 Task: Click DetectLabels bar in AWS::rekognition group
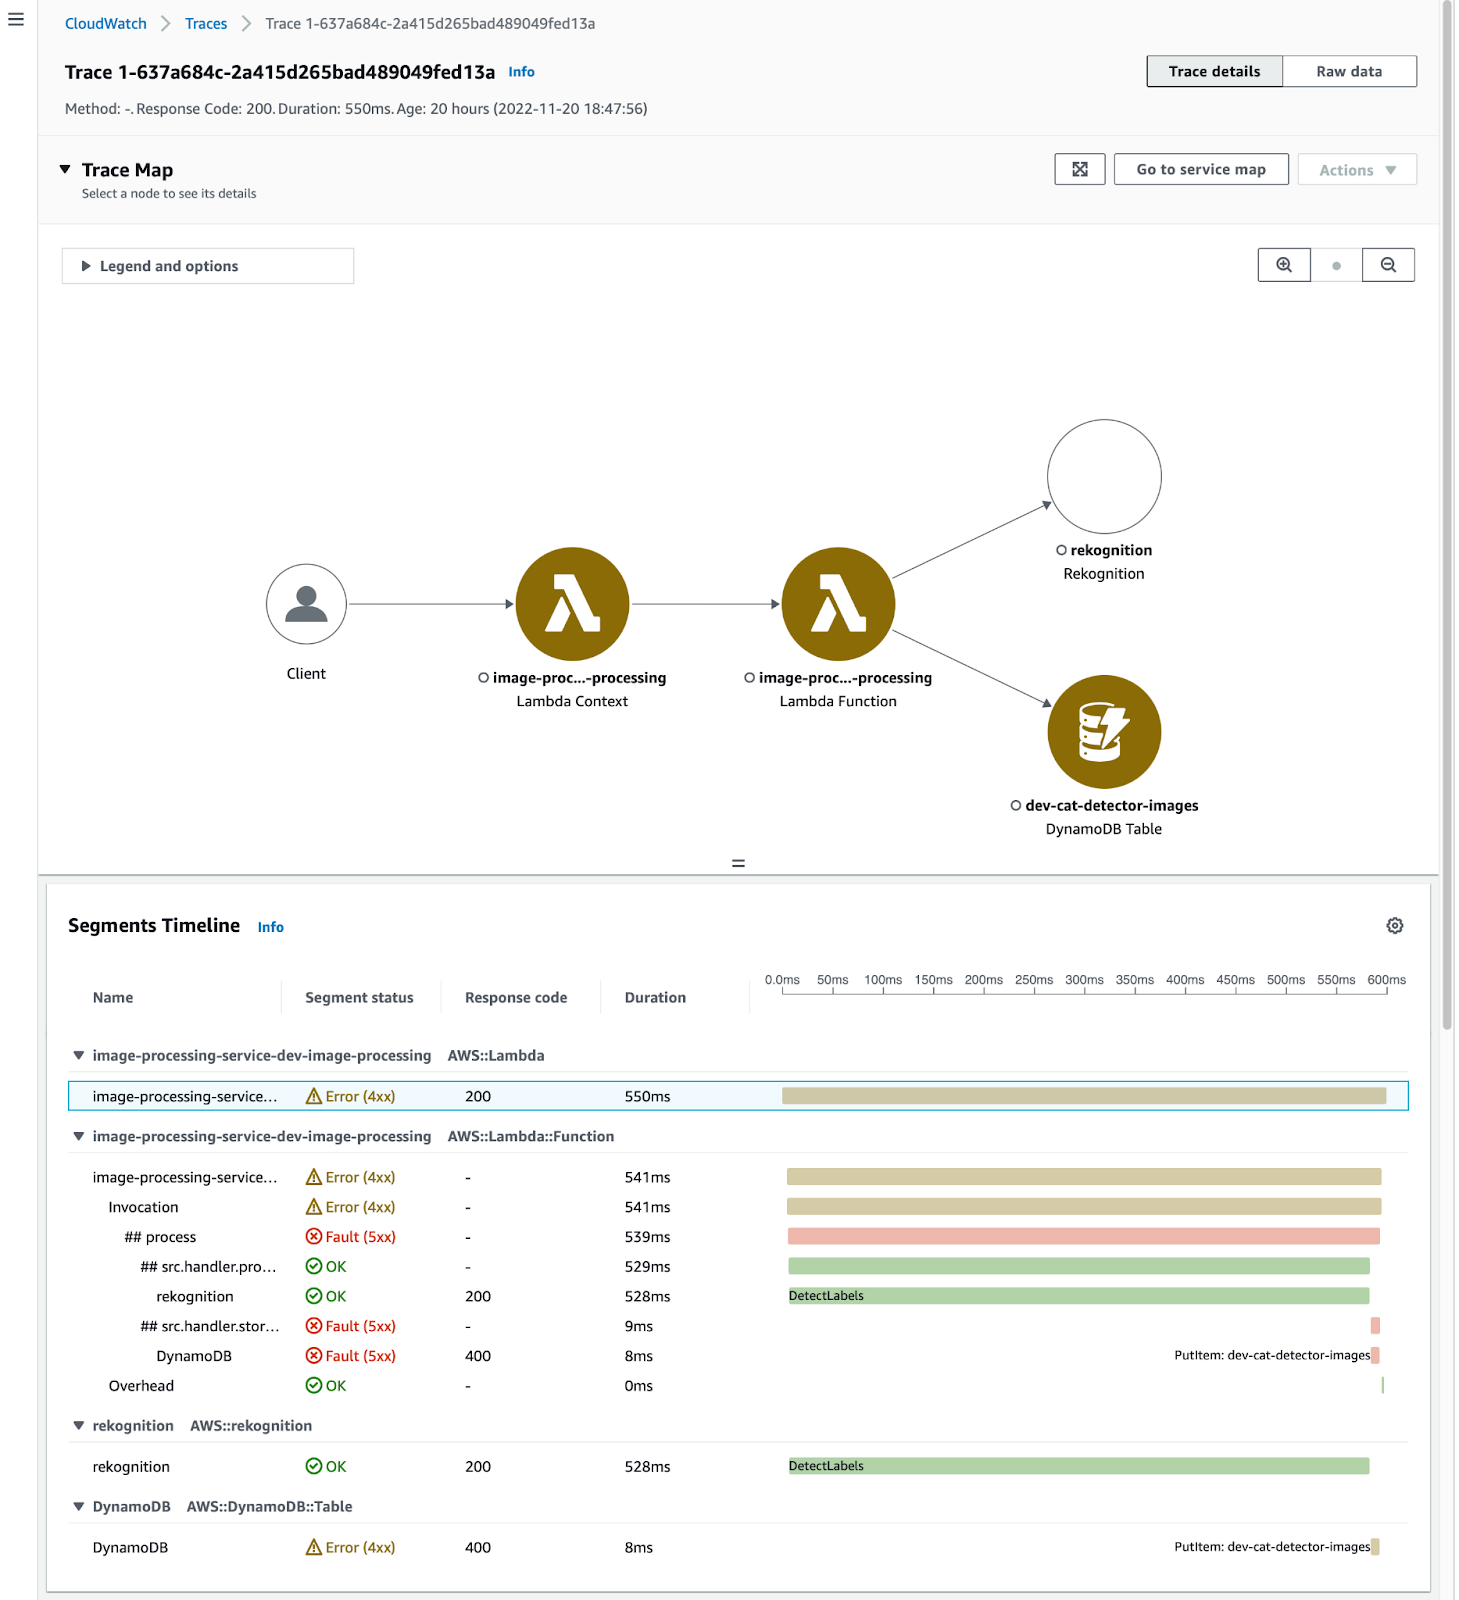(x=1079, y=1466)
